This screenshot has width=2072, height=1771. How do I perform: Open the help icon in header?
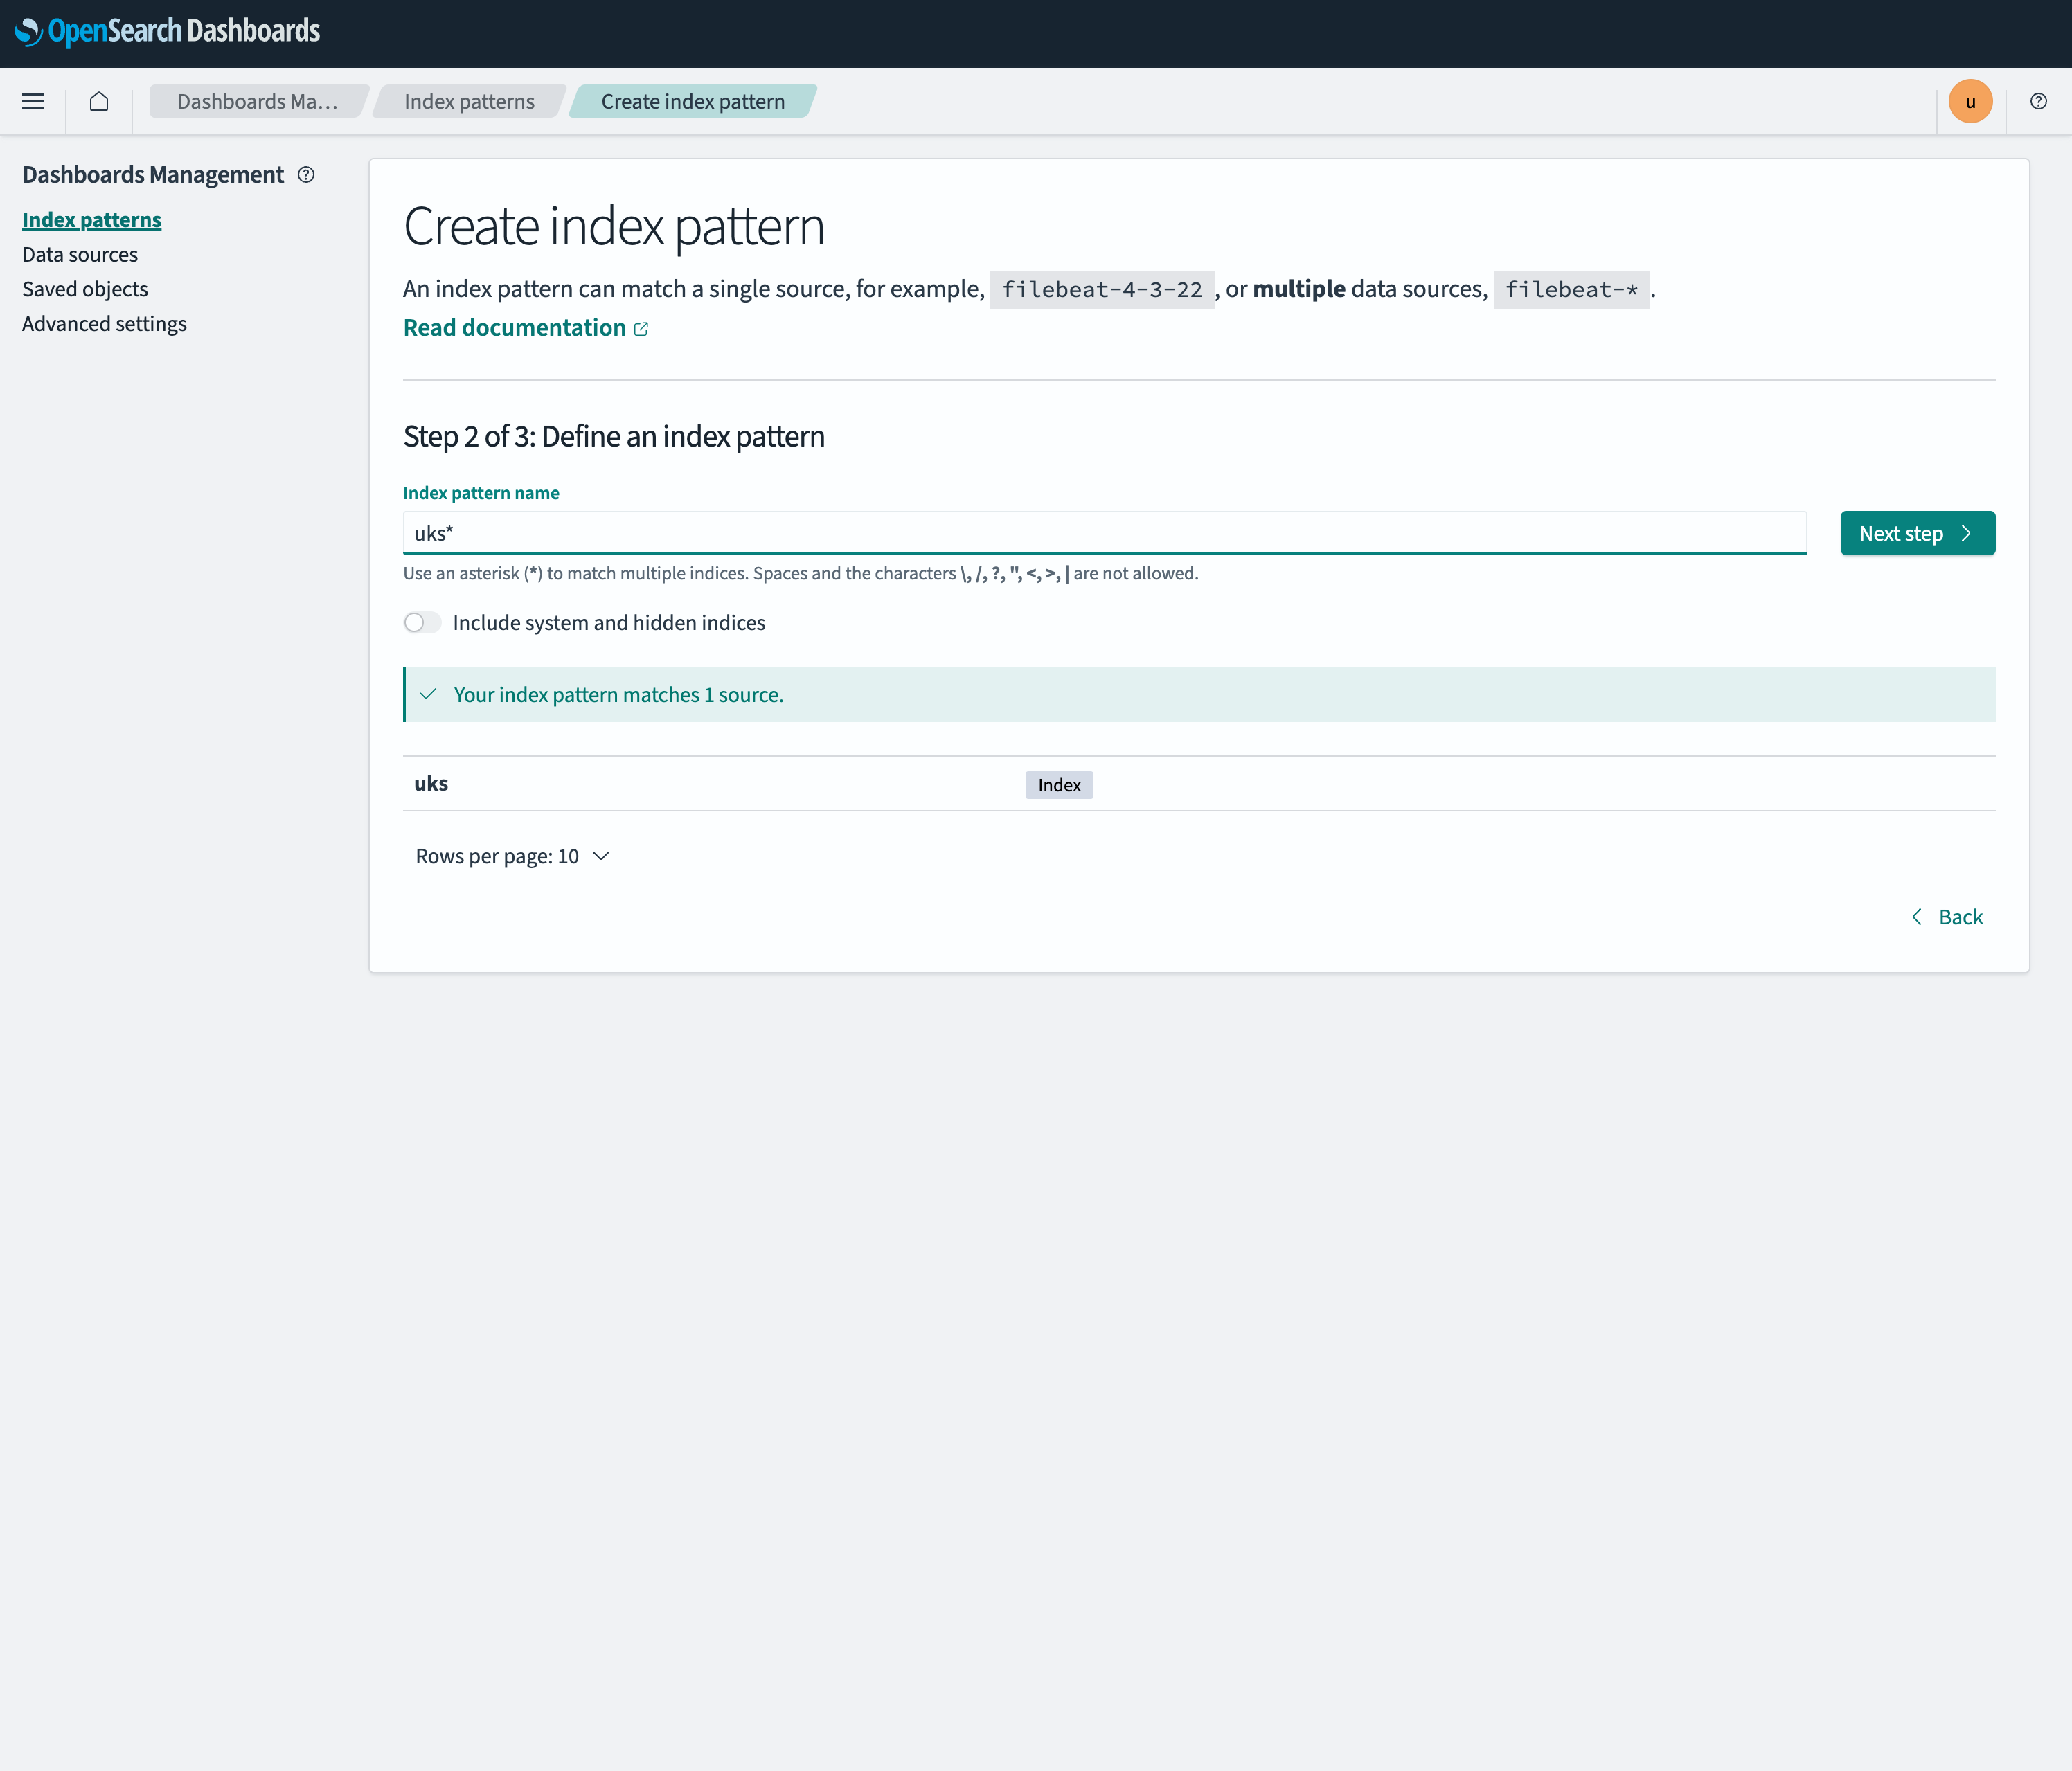(x=2038, y=101)
